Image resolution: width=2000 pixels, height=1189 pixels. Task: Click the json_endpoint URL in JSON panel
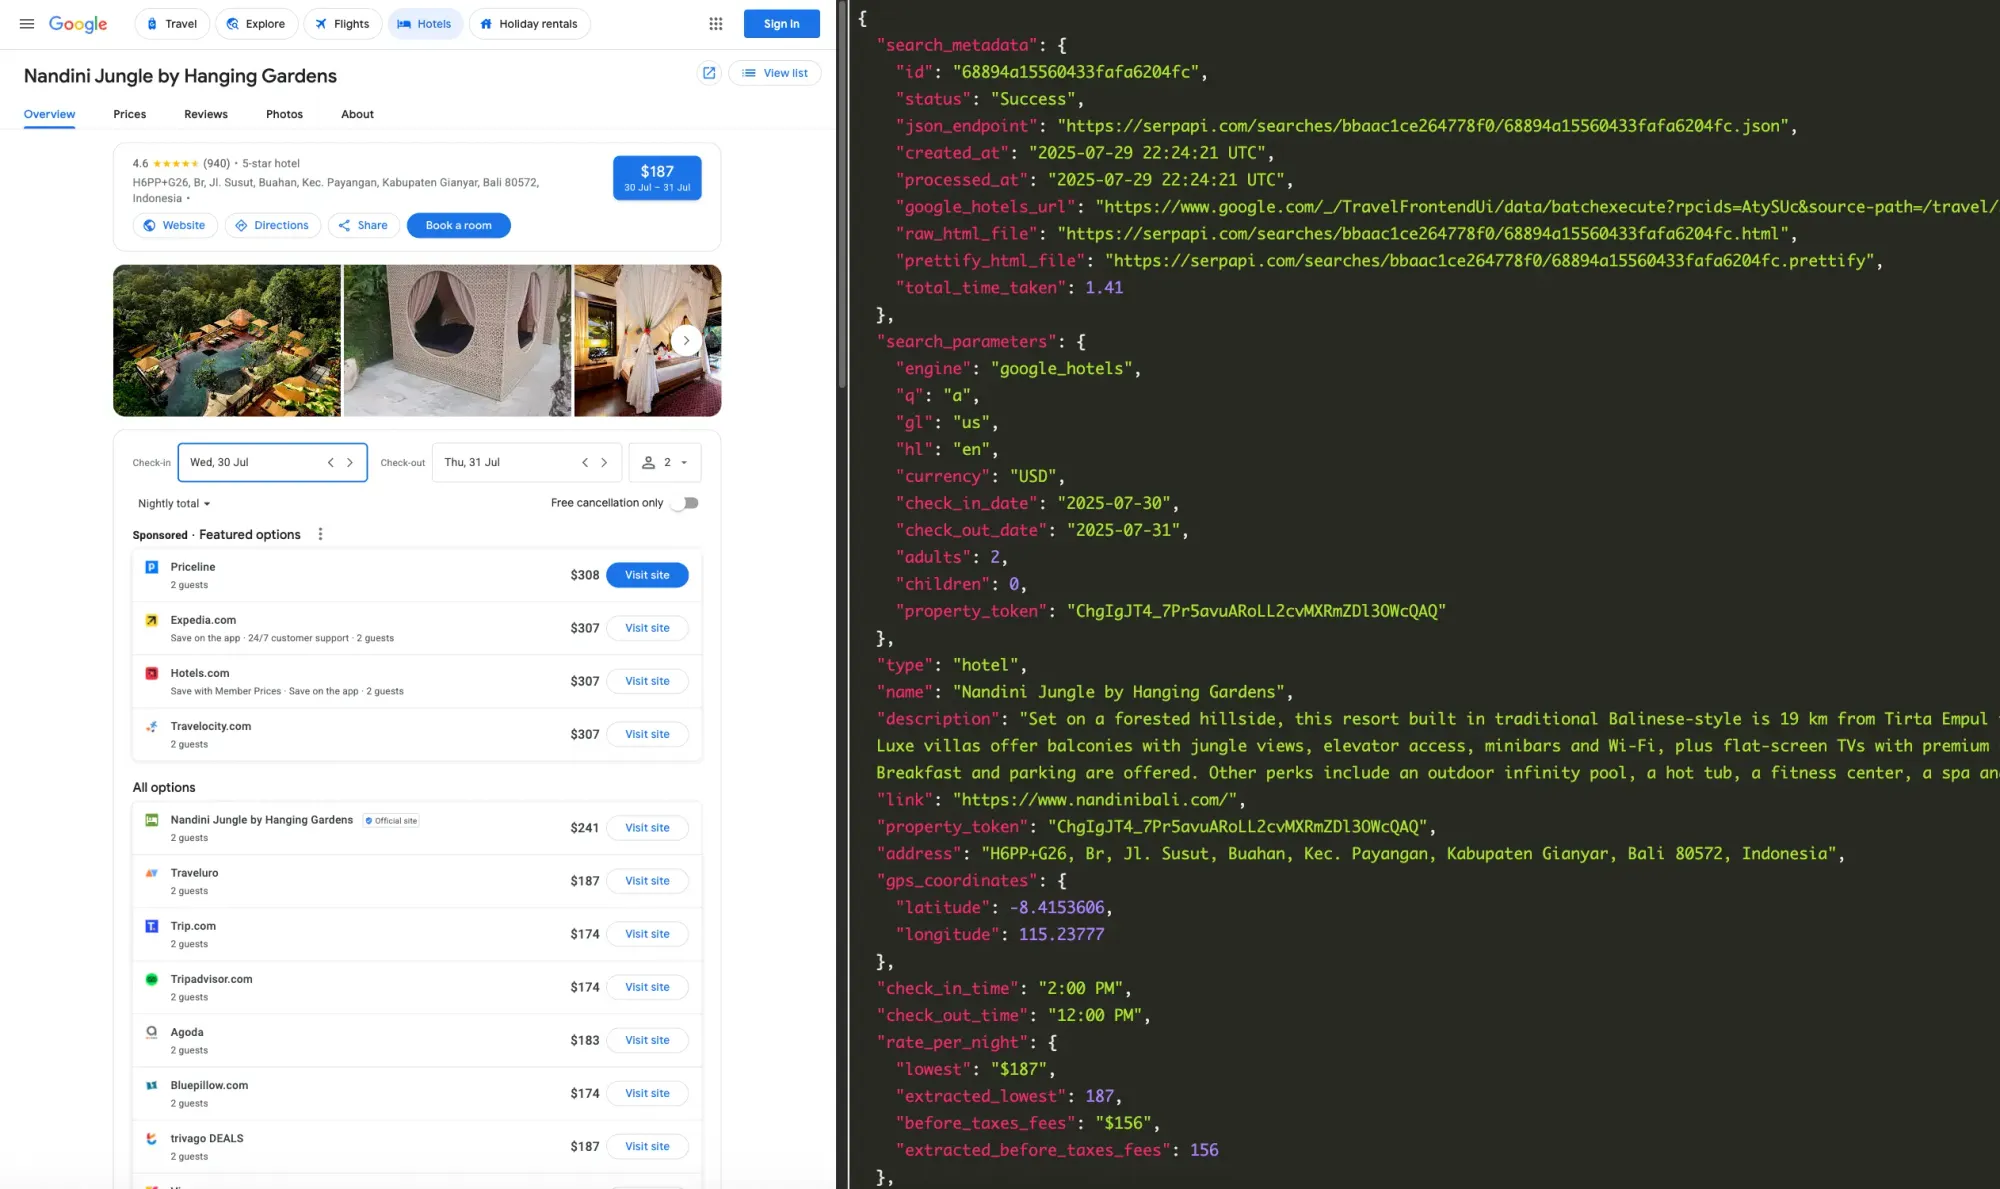click(x=1423, y=126)
